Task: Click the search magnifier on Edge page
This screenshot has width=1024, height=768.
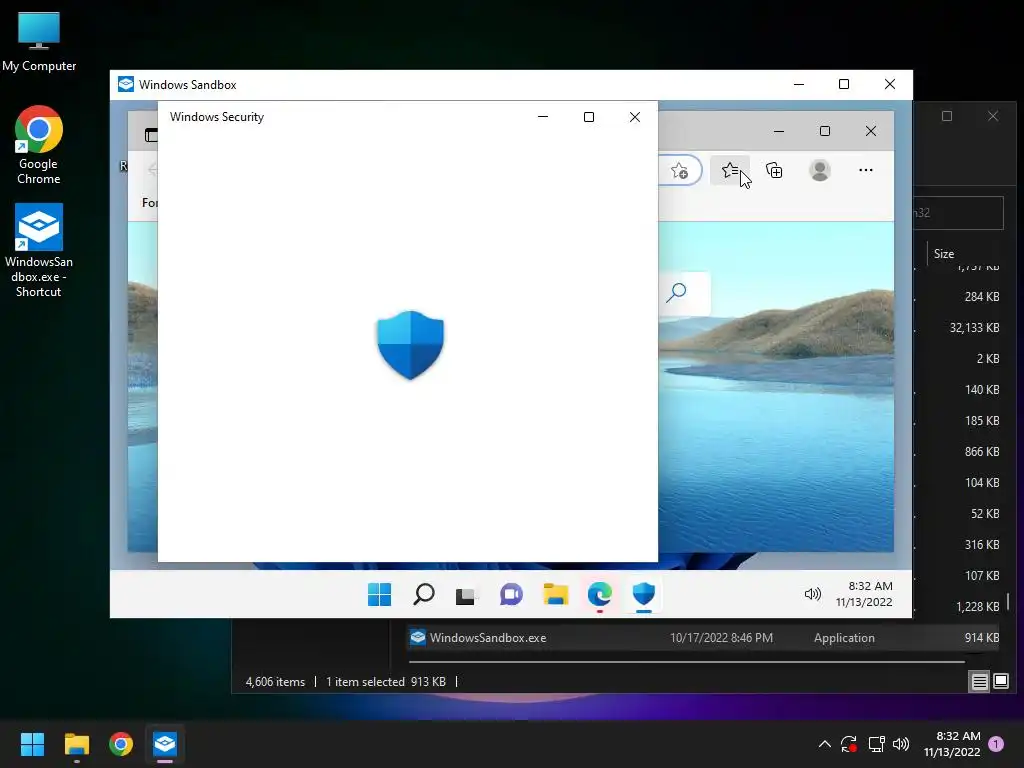Action: 676,292
